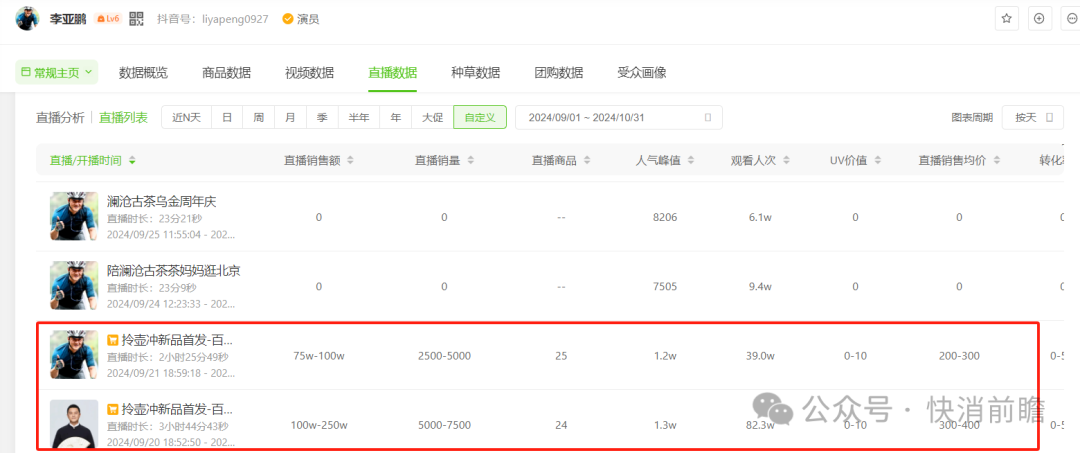Select the 周 period option
The width and height of the screenshot is (1080, 453).
pos(258,118)
